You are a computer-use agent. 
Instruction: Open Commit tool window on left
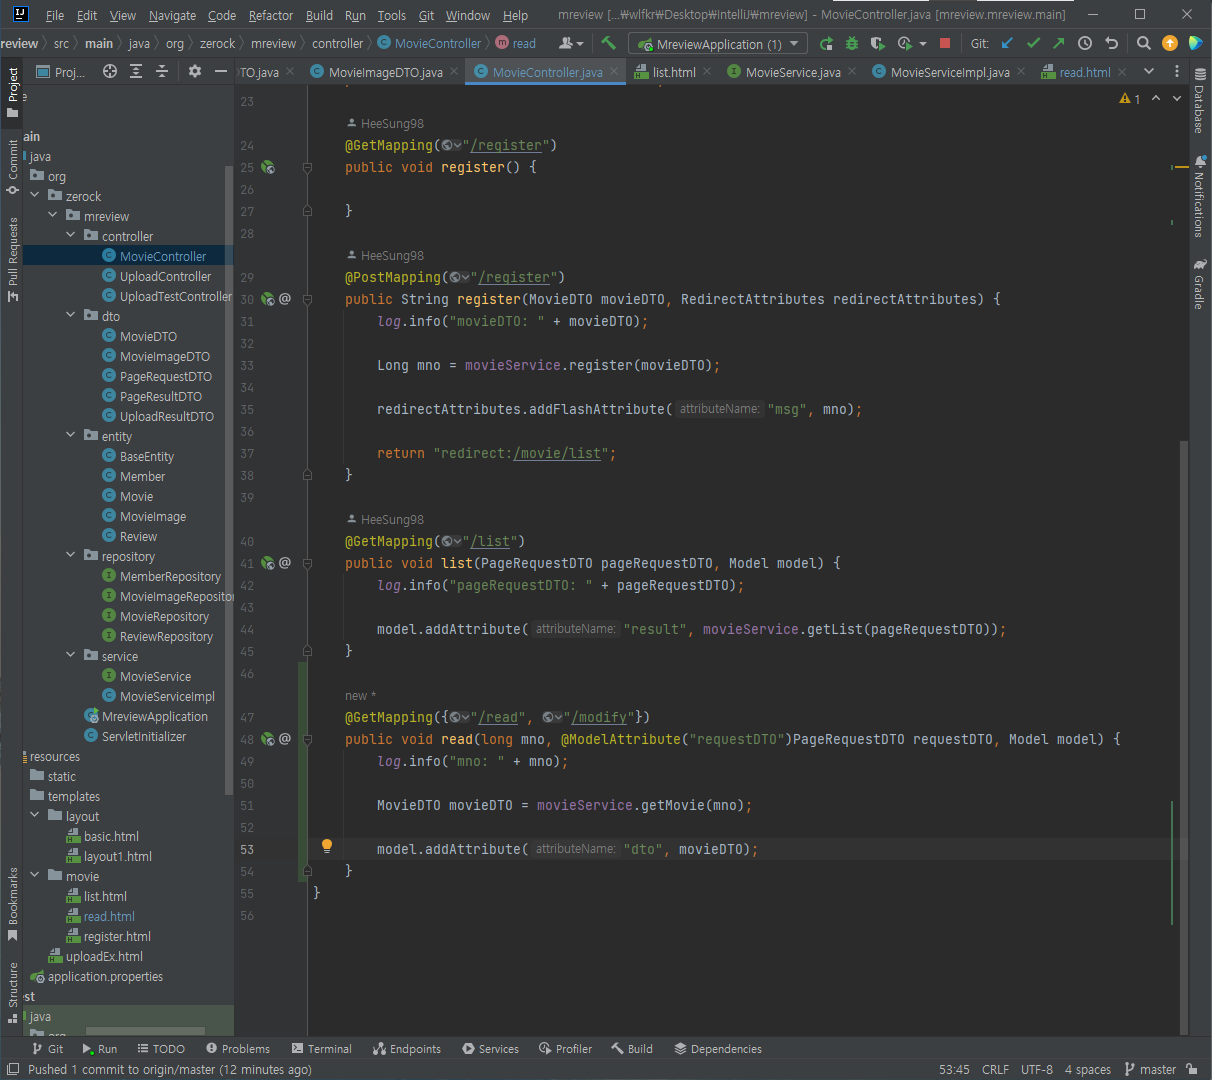[13, 166]
